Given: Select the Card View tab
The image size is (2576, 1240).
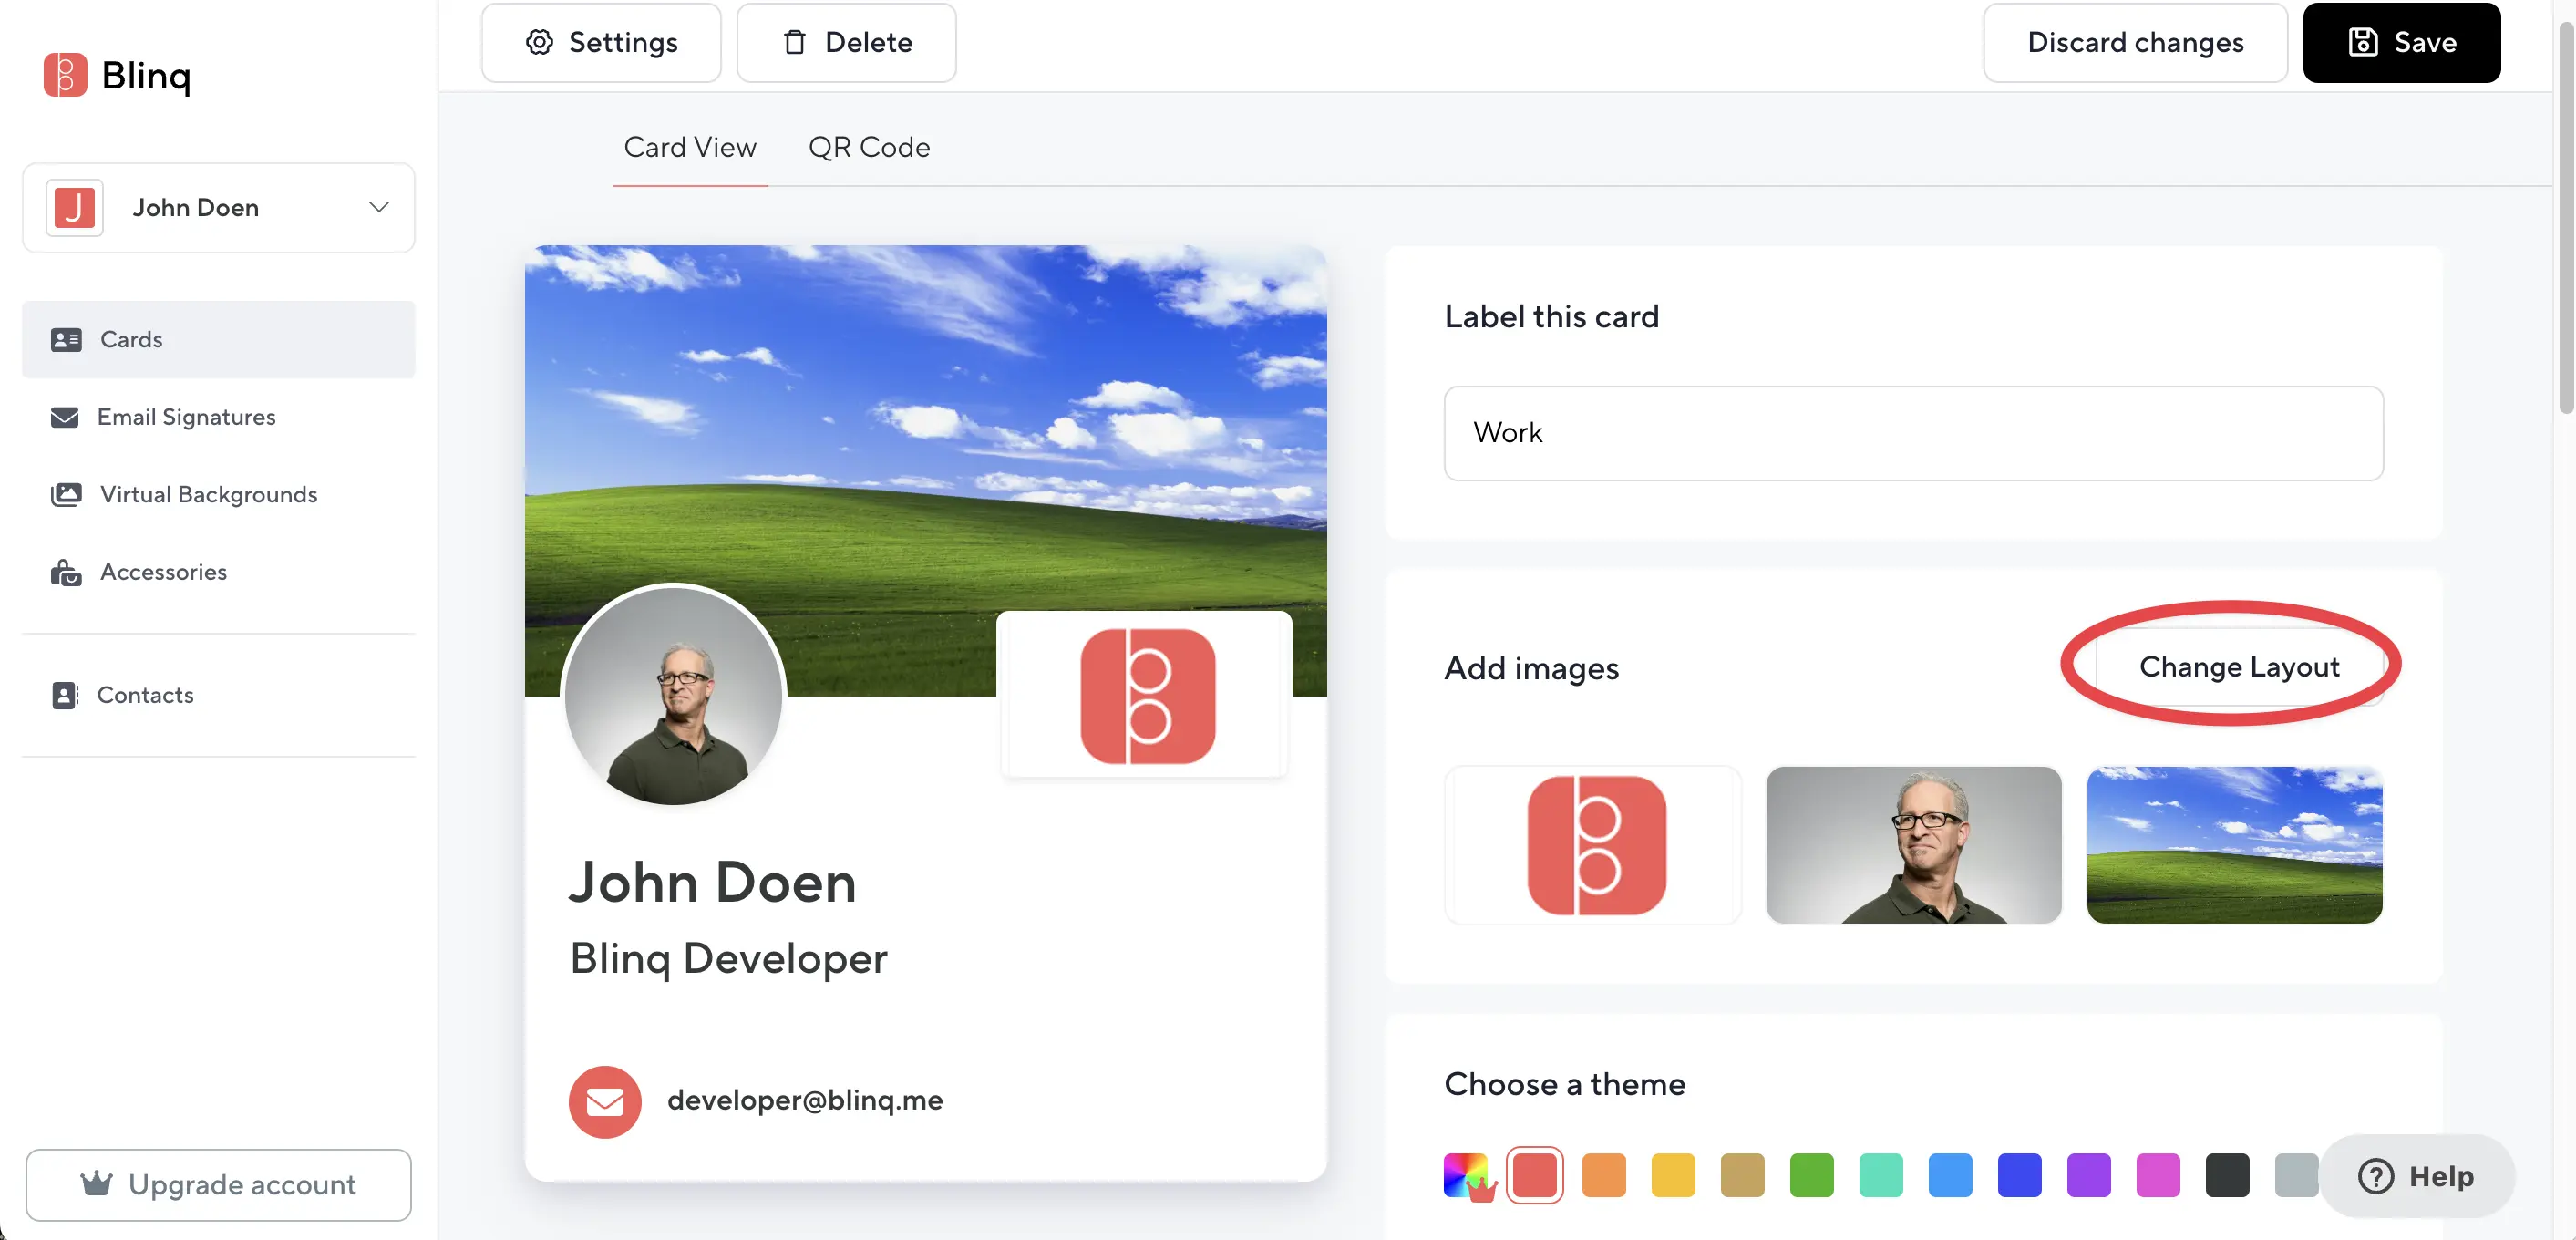Looking at the screenshot, I should (x=689, y=147).
